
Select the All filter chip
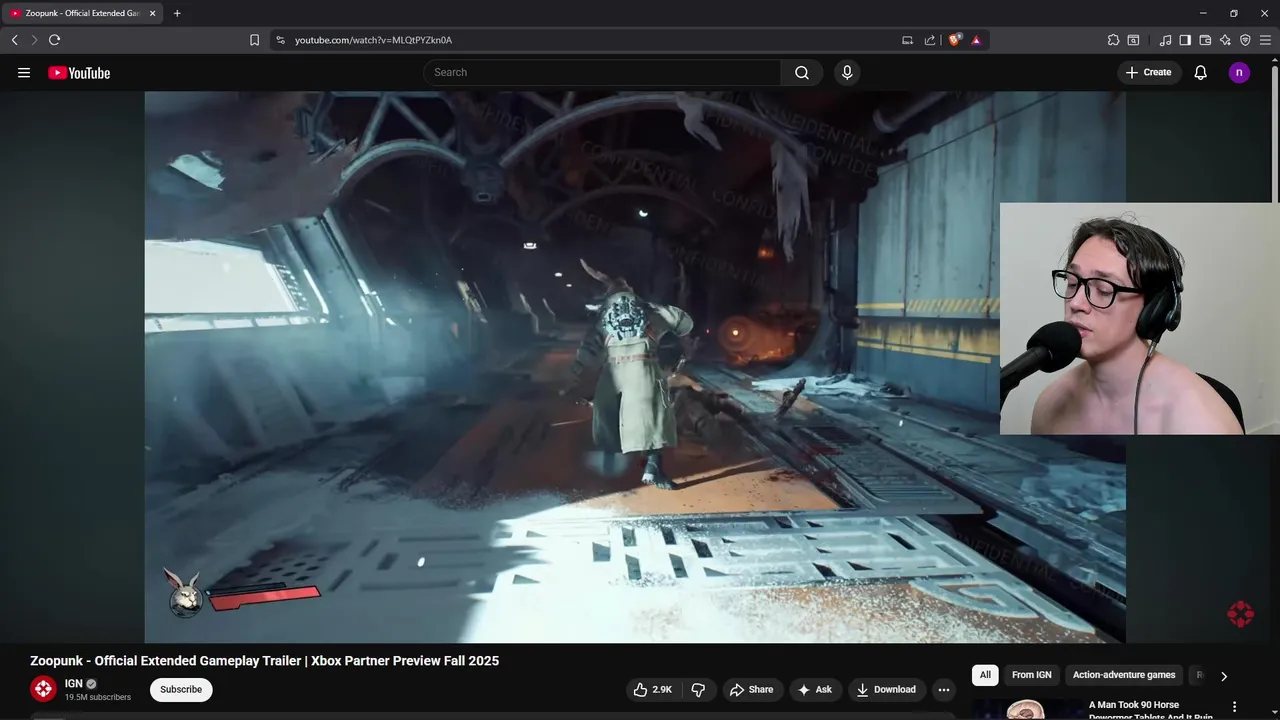click(x=985, y=675)
